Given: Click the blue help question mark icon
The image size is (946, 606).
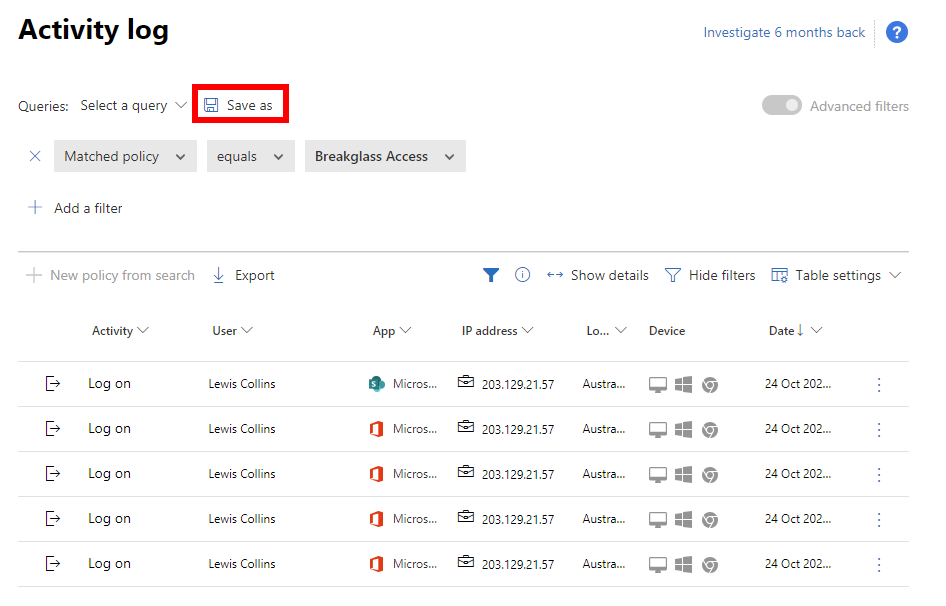Looking at the screenshot, I should [897, 32].
